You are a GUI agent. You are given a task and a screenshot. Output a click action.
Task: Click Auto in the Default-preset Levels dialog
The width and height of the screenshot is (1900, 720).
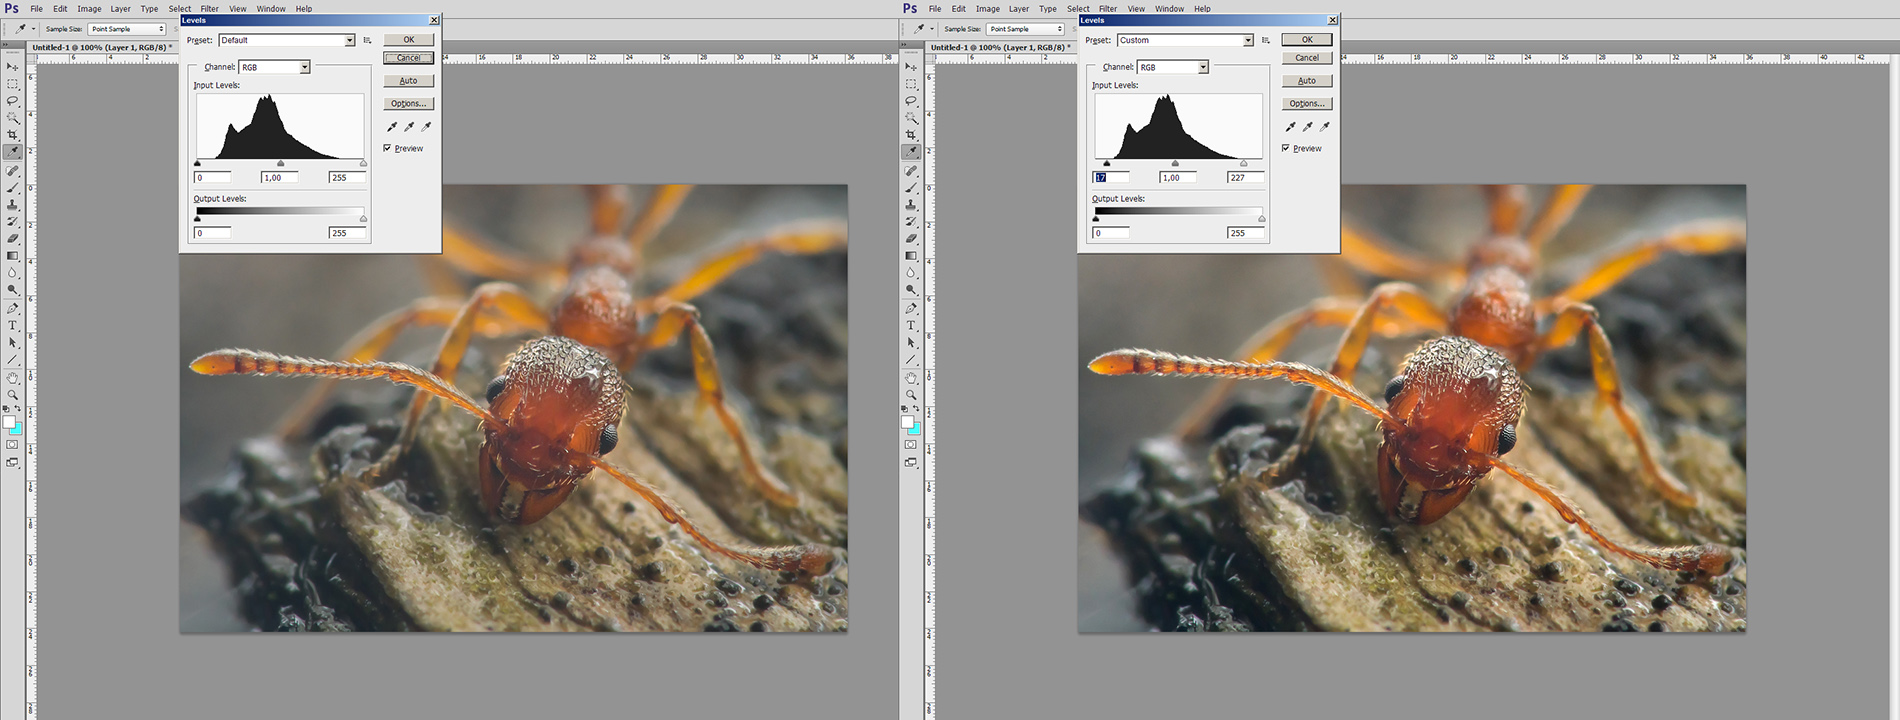(408, 81)
